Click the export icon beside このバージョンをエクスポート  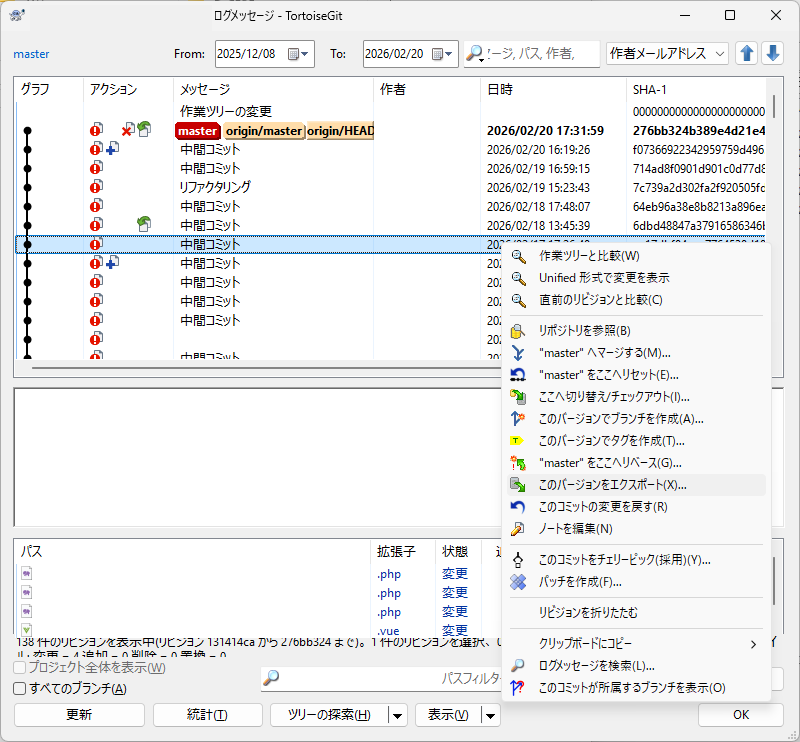click(x=518, y=485)
